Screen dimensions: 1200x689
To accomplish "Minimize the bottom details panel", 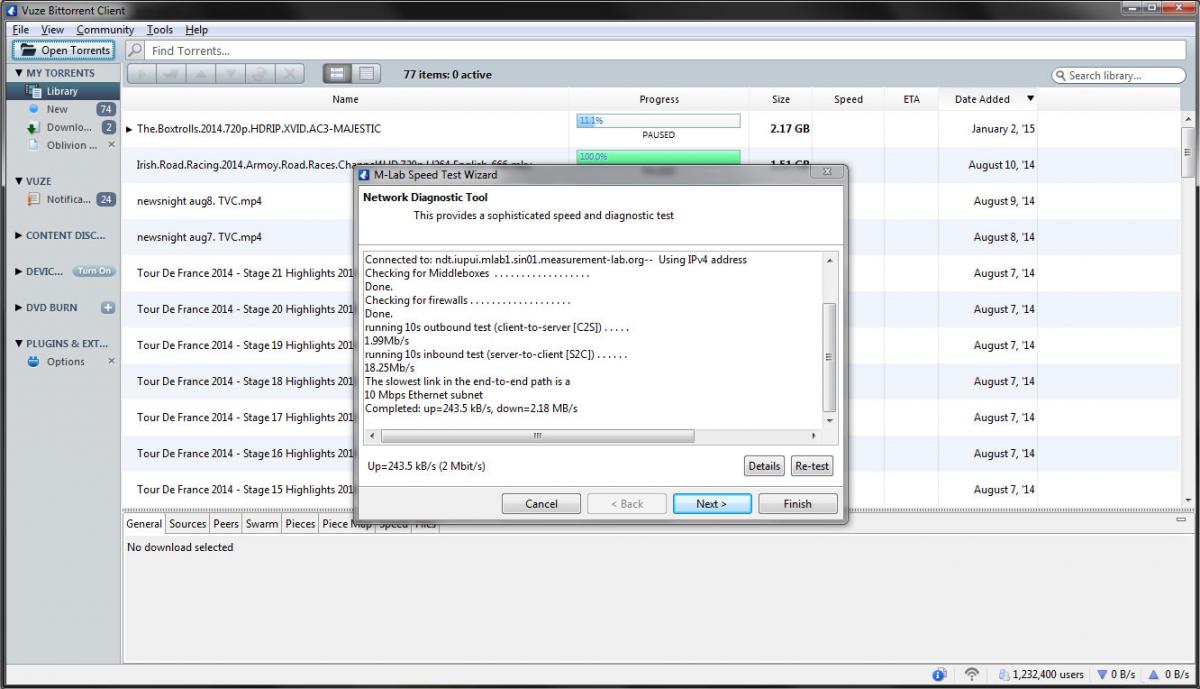I will coord(1181,520).
